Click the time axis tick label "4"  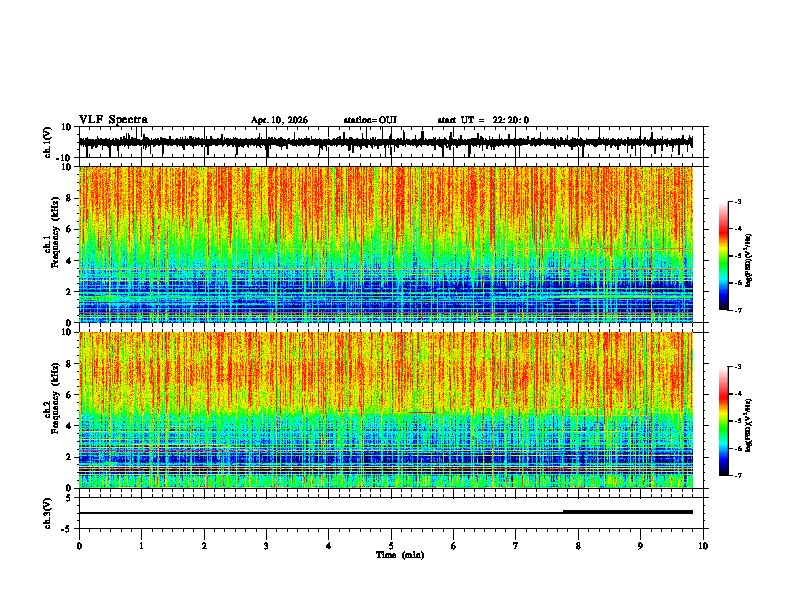(x=329, y=546)
